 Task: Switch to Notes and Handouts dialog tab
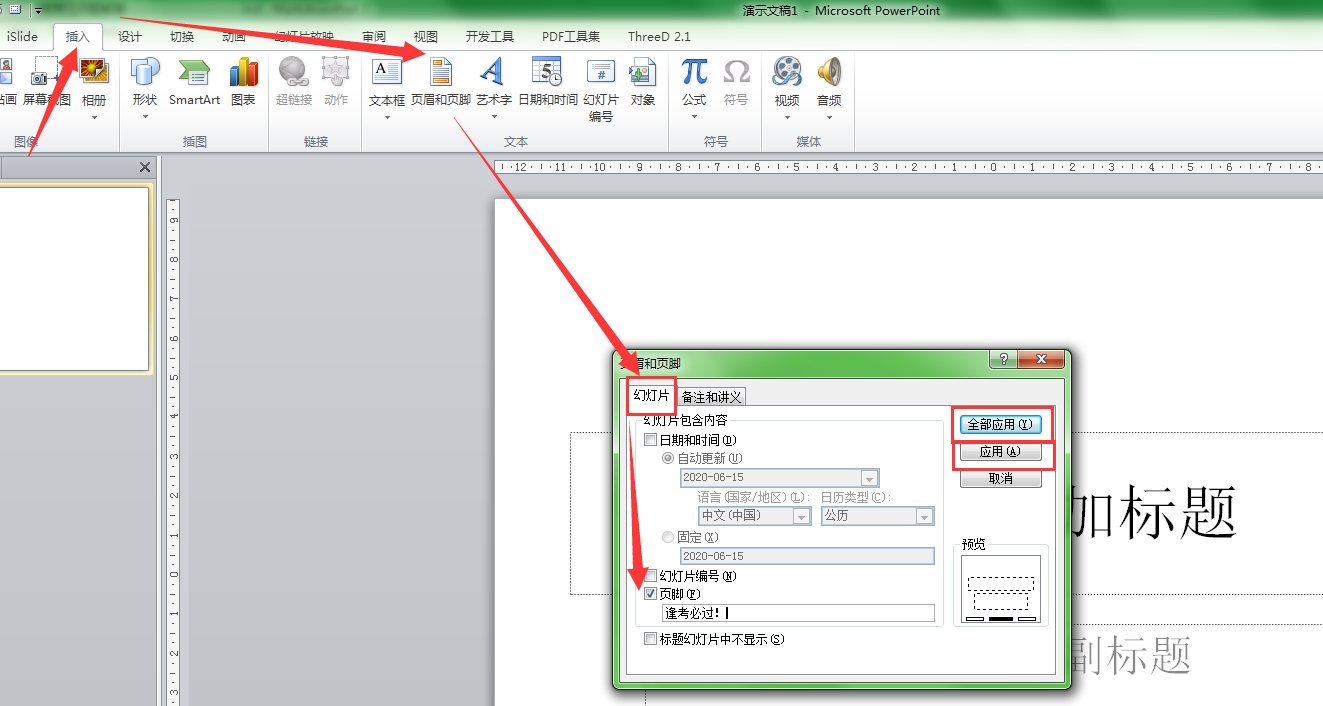[711, 397]
